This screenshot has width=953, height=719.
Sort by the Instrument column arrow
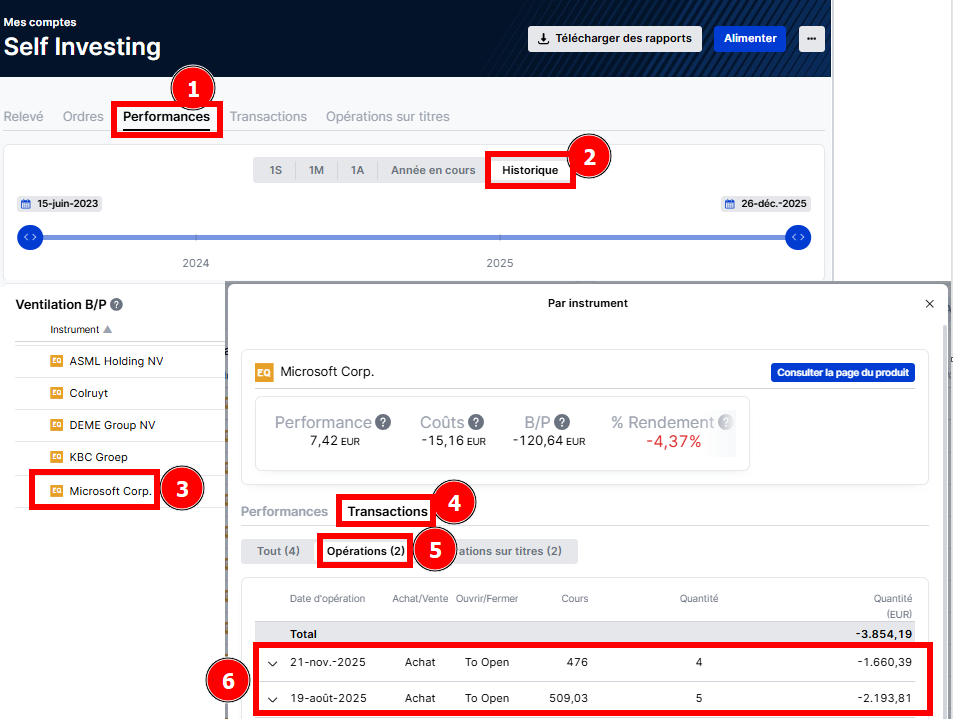(108, 330)
